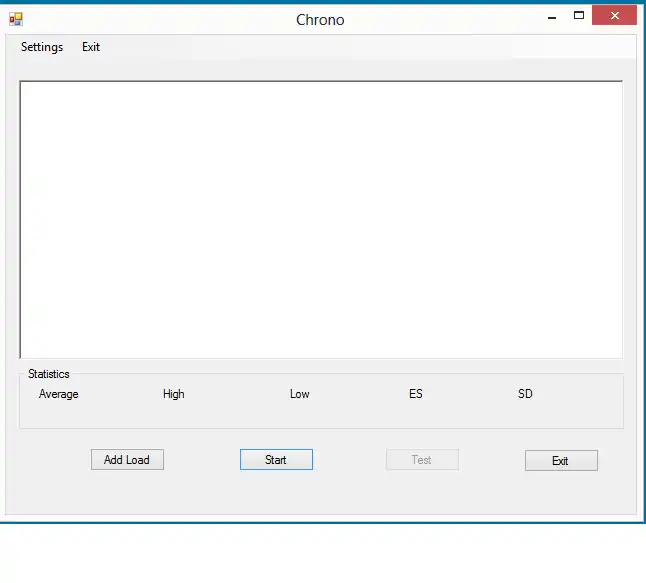Select the ES statistics label
Screen dimensions: 646x583
pos(416,394)
